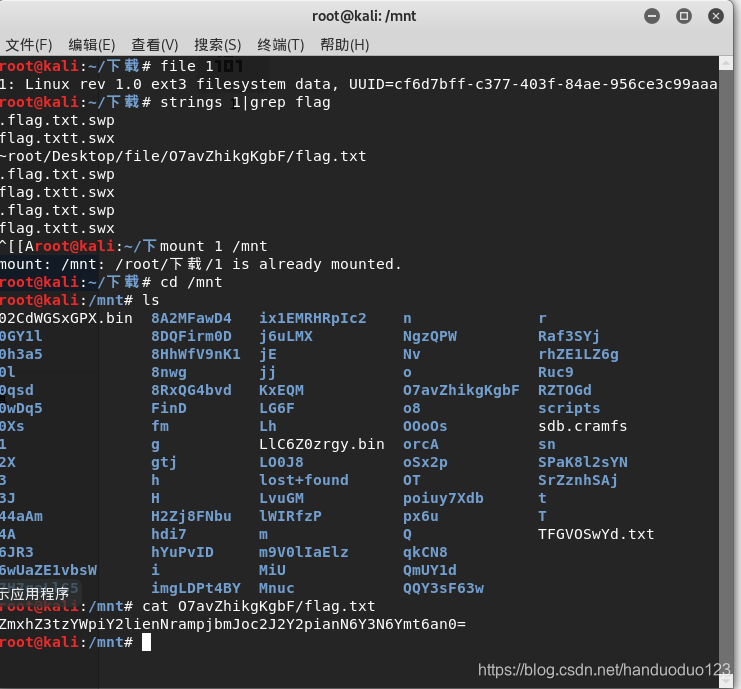Click the window title root@kali: /mnt

pos(364,16)
